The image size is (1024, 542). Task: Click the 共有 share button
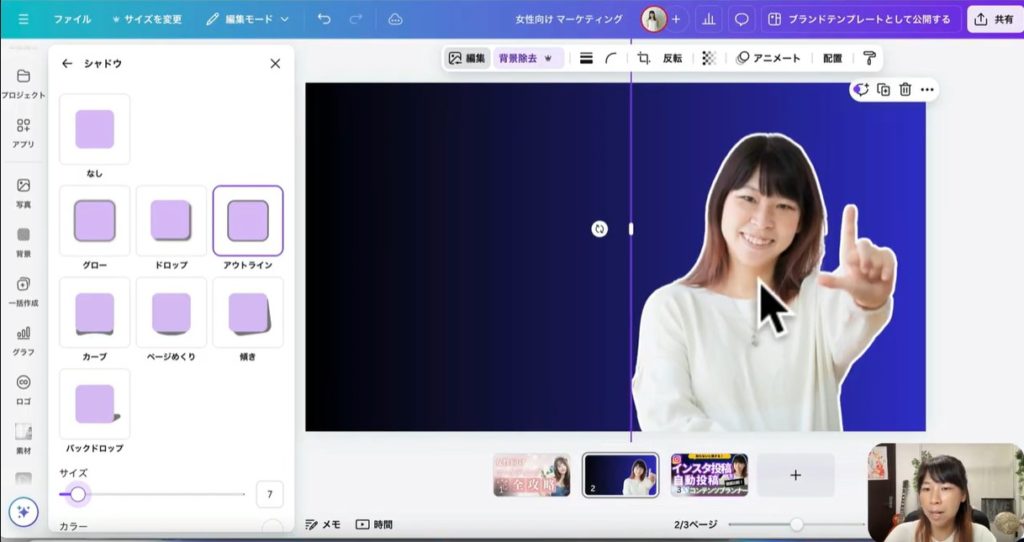[x=994, y=19]
